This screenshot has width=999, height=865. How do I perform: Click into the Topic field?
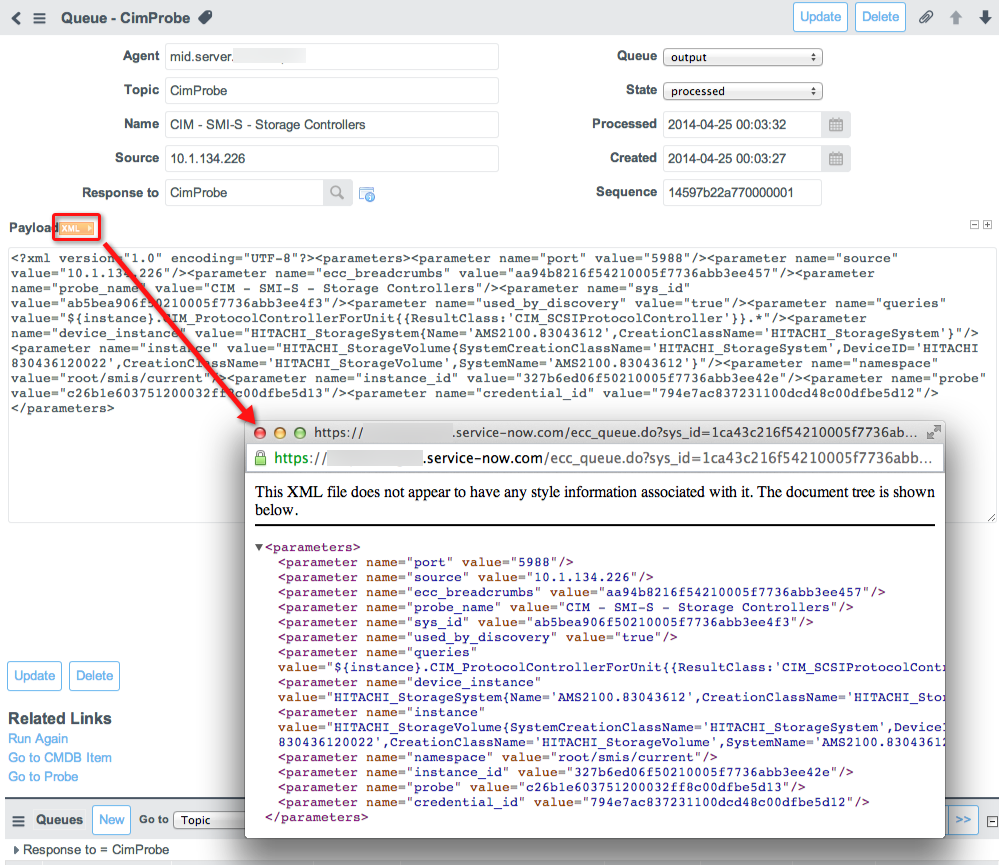331,90
